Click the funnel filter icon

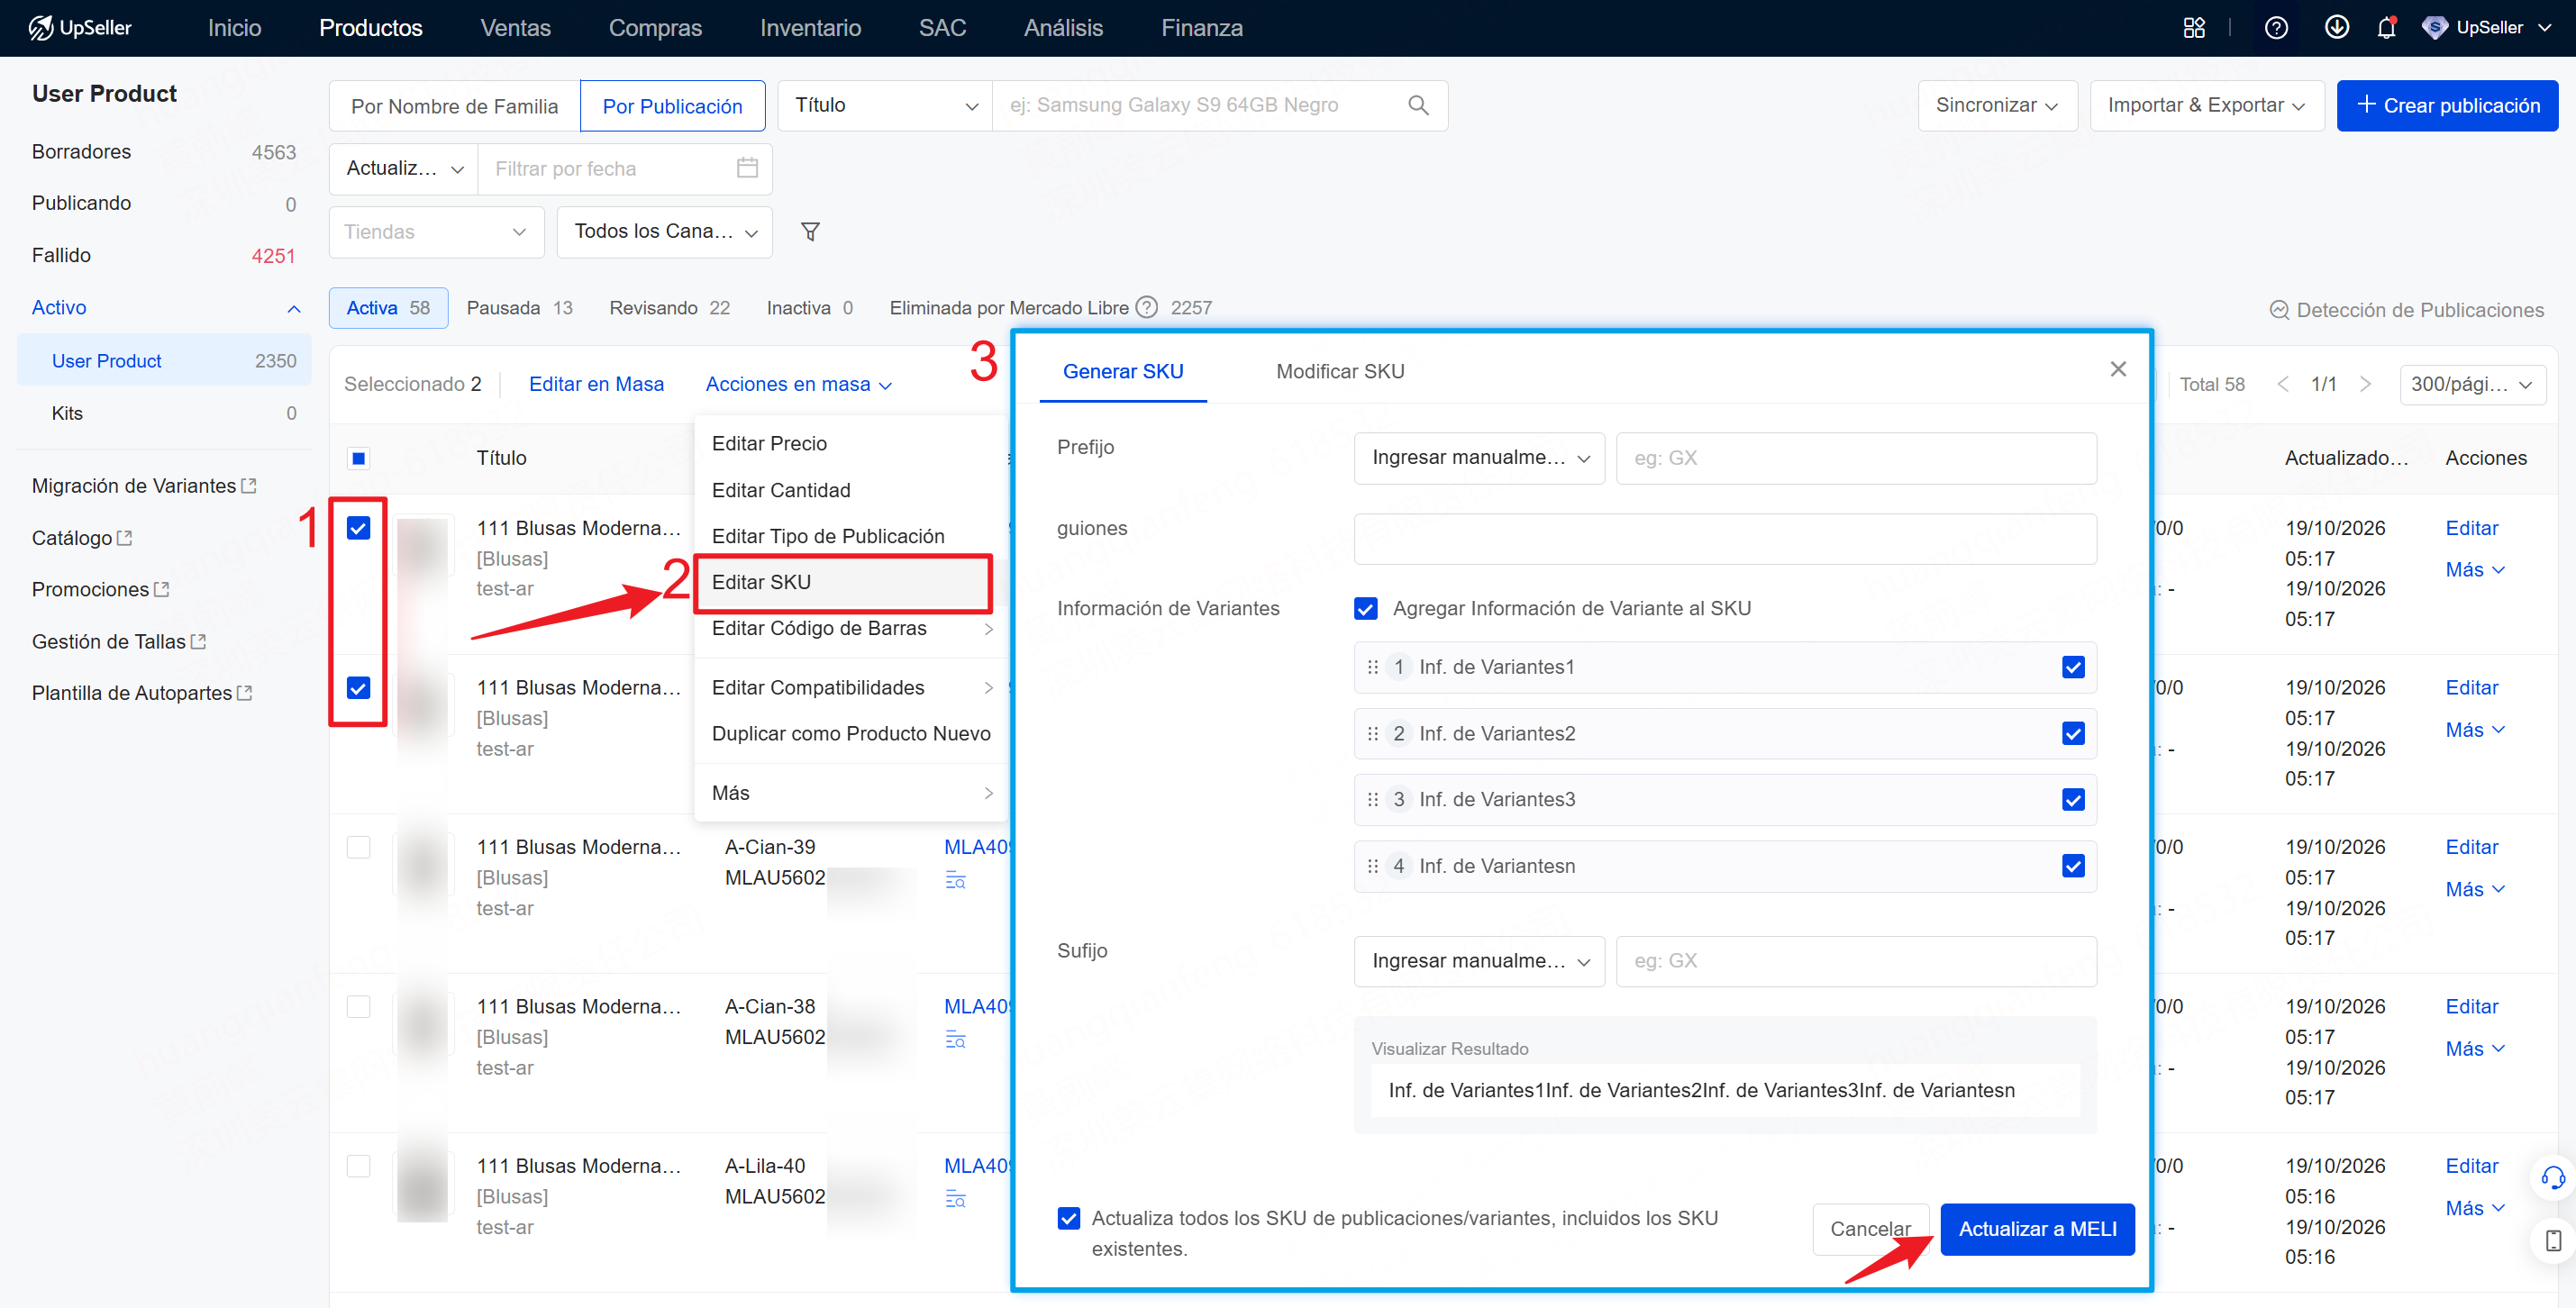click(810, 231)
